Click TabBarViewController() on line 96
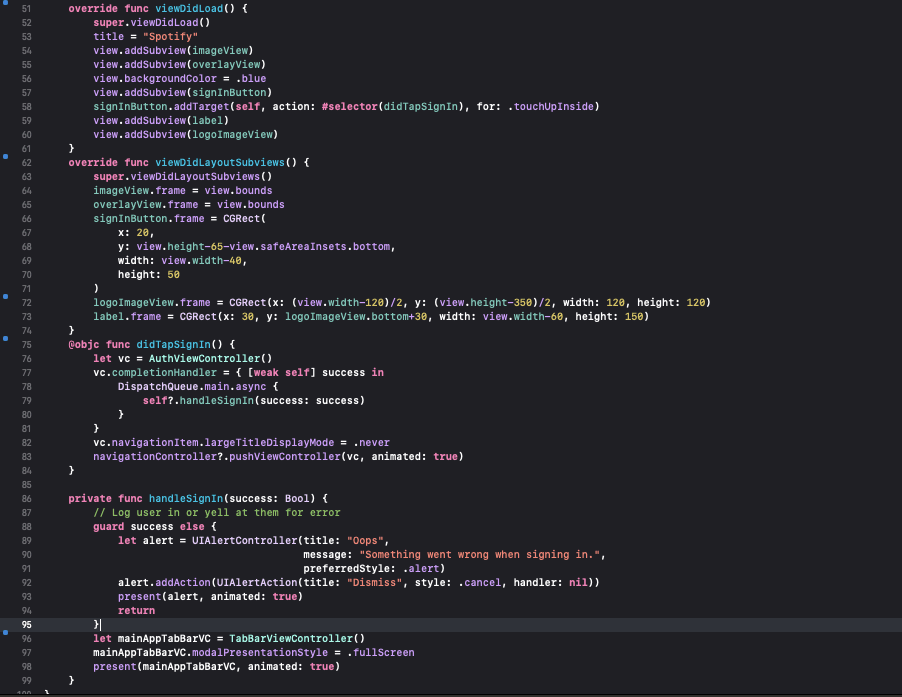This screenshot has height=697, width=902. (x=297, y=638)
